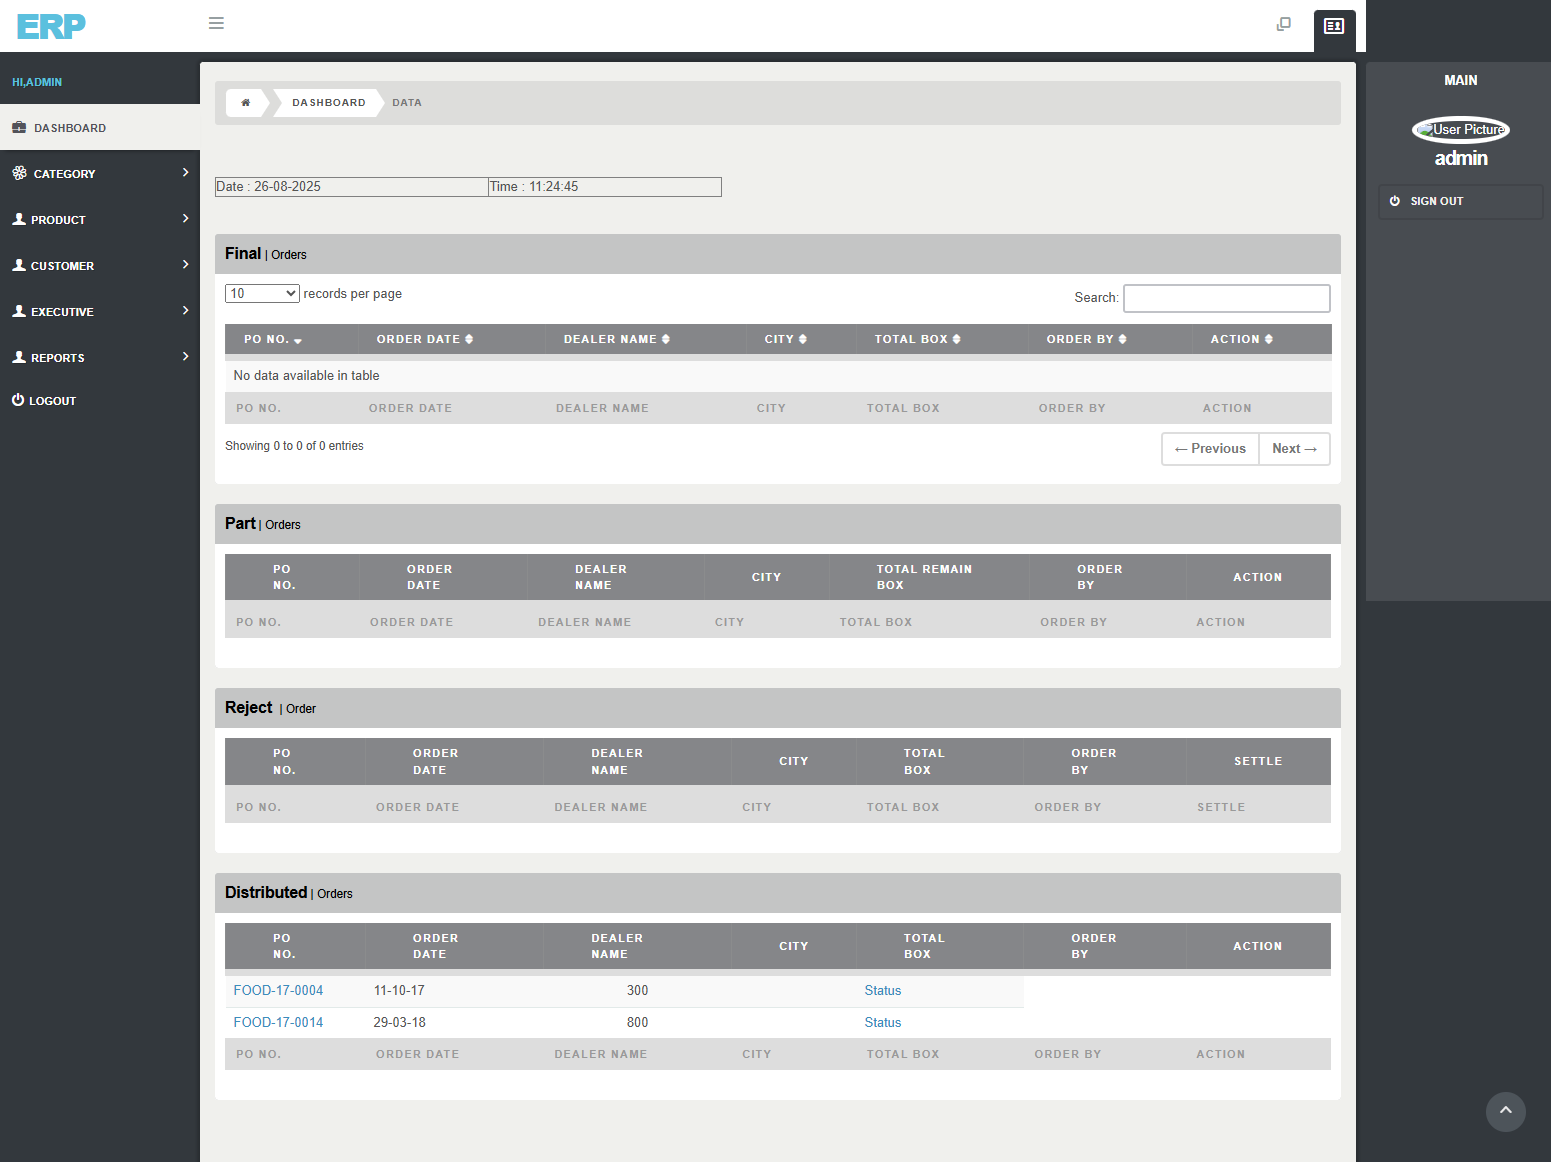Viewport: 1551px width, 1162px height.
Task: Click the User Picture avatar
Action: click(1460, 130)
